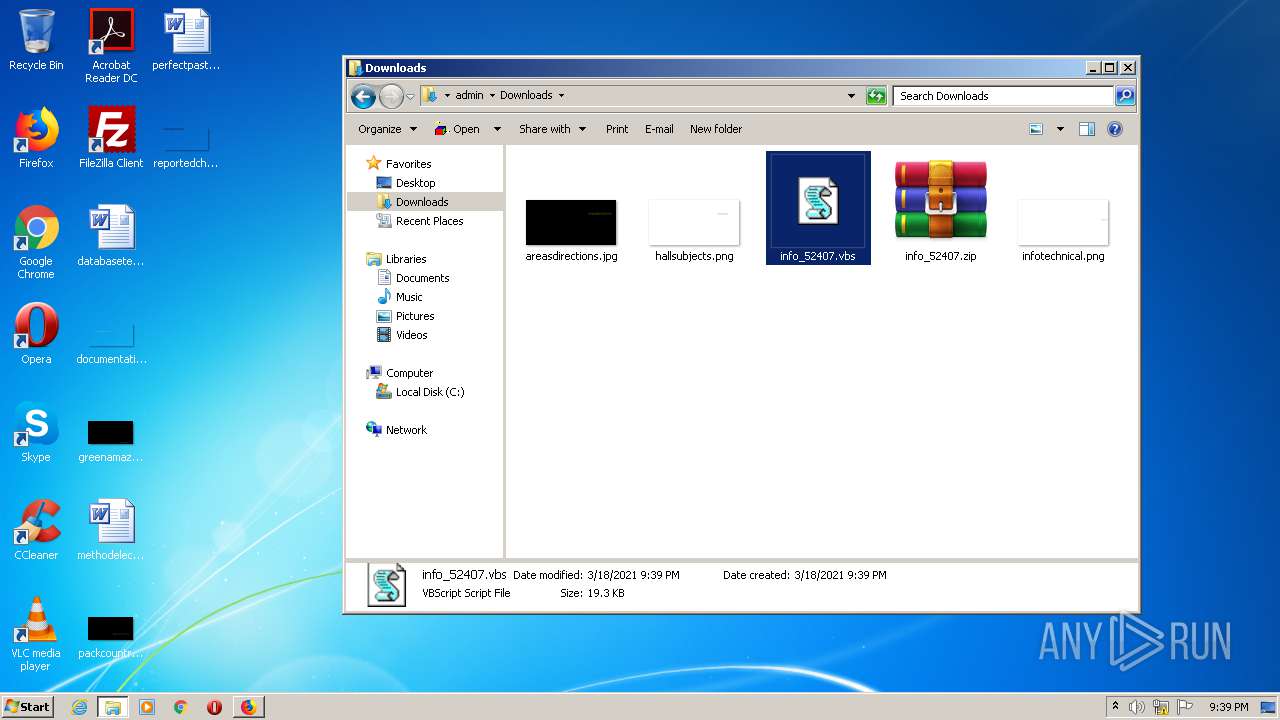This screenshot has height=720, width=1280.
Task: Go back in Downloads Explorer window
Action: click(x=363, y=96)
